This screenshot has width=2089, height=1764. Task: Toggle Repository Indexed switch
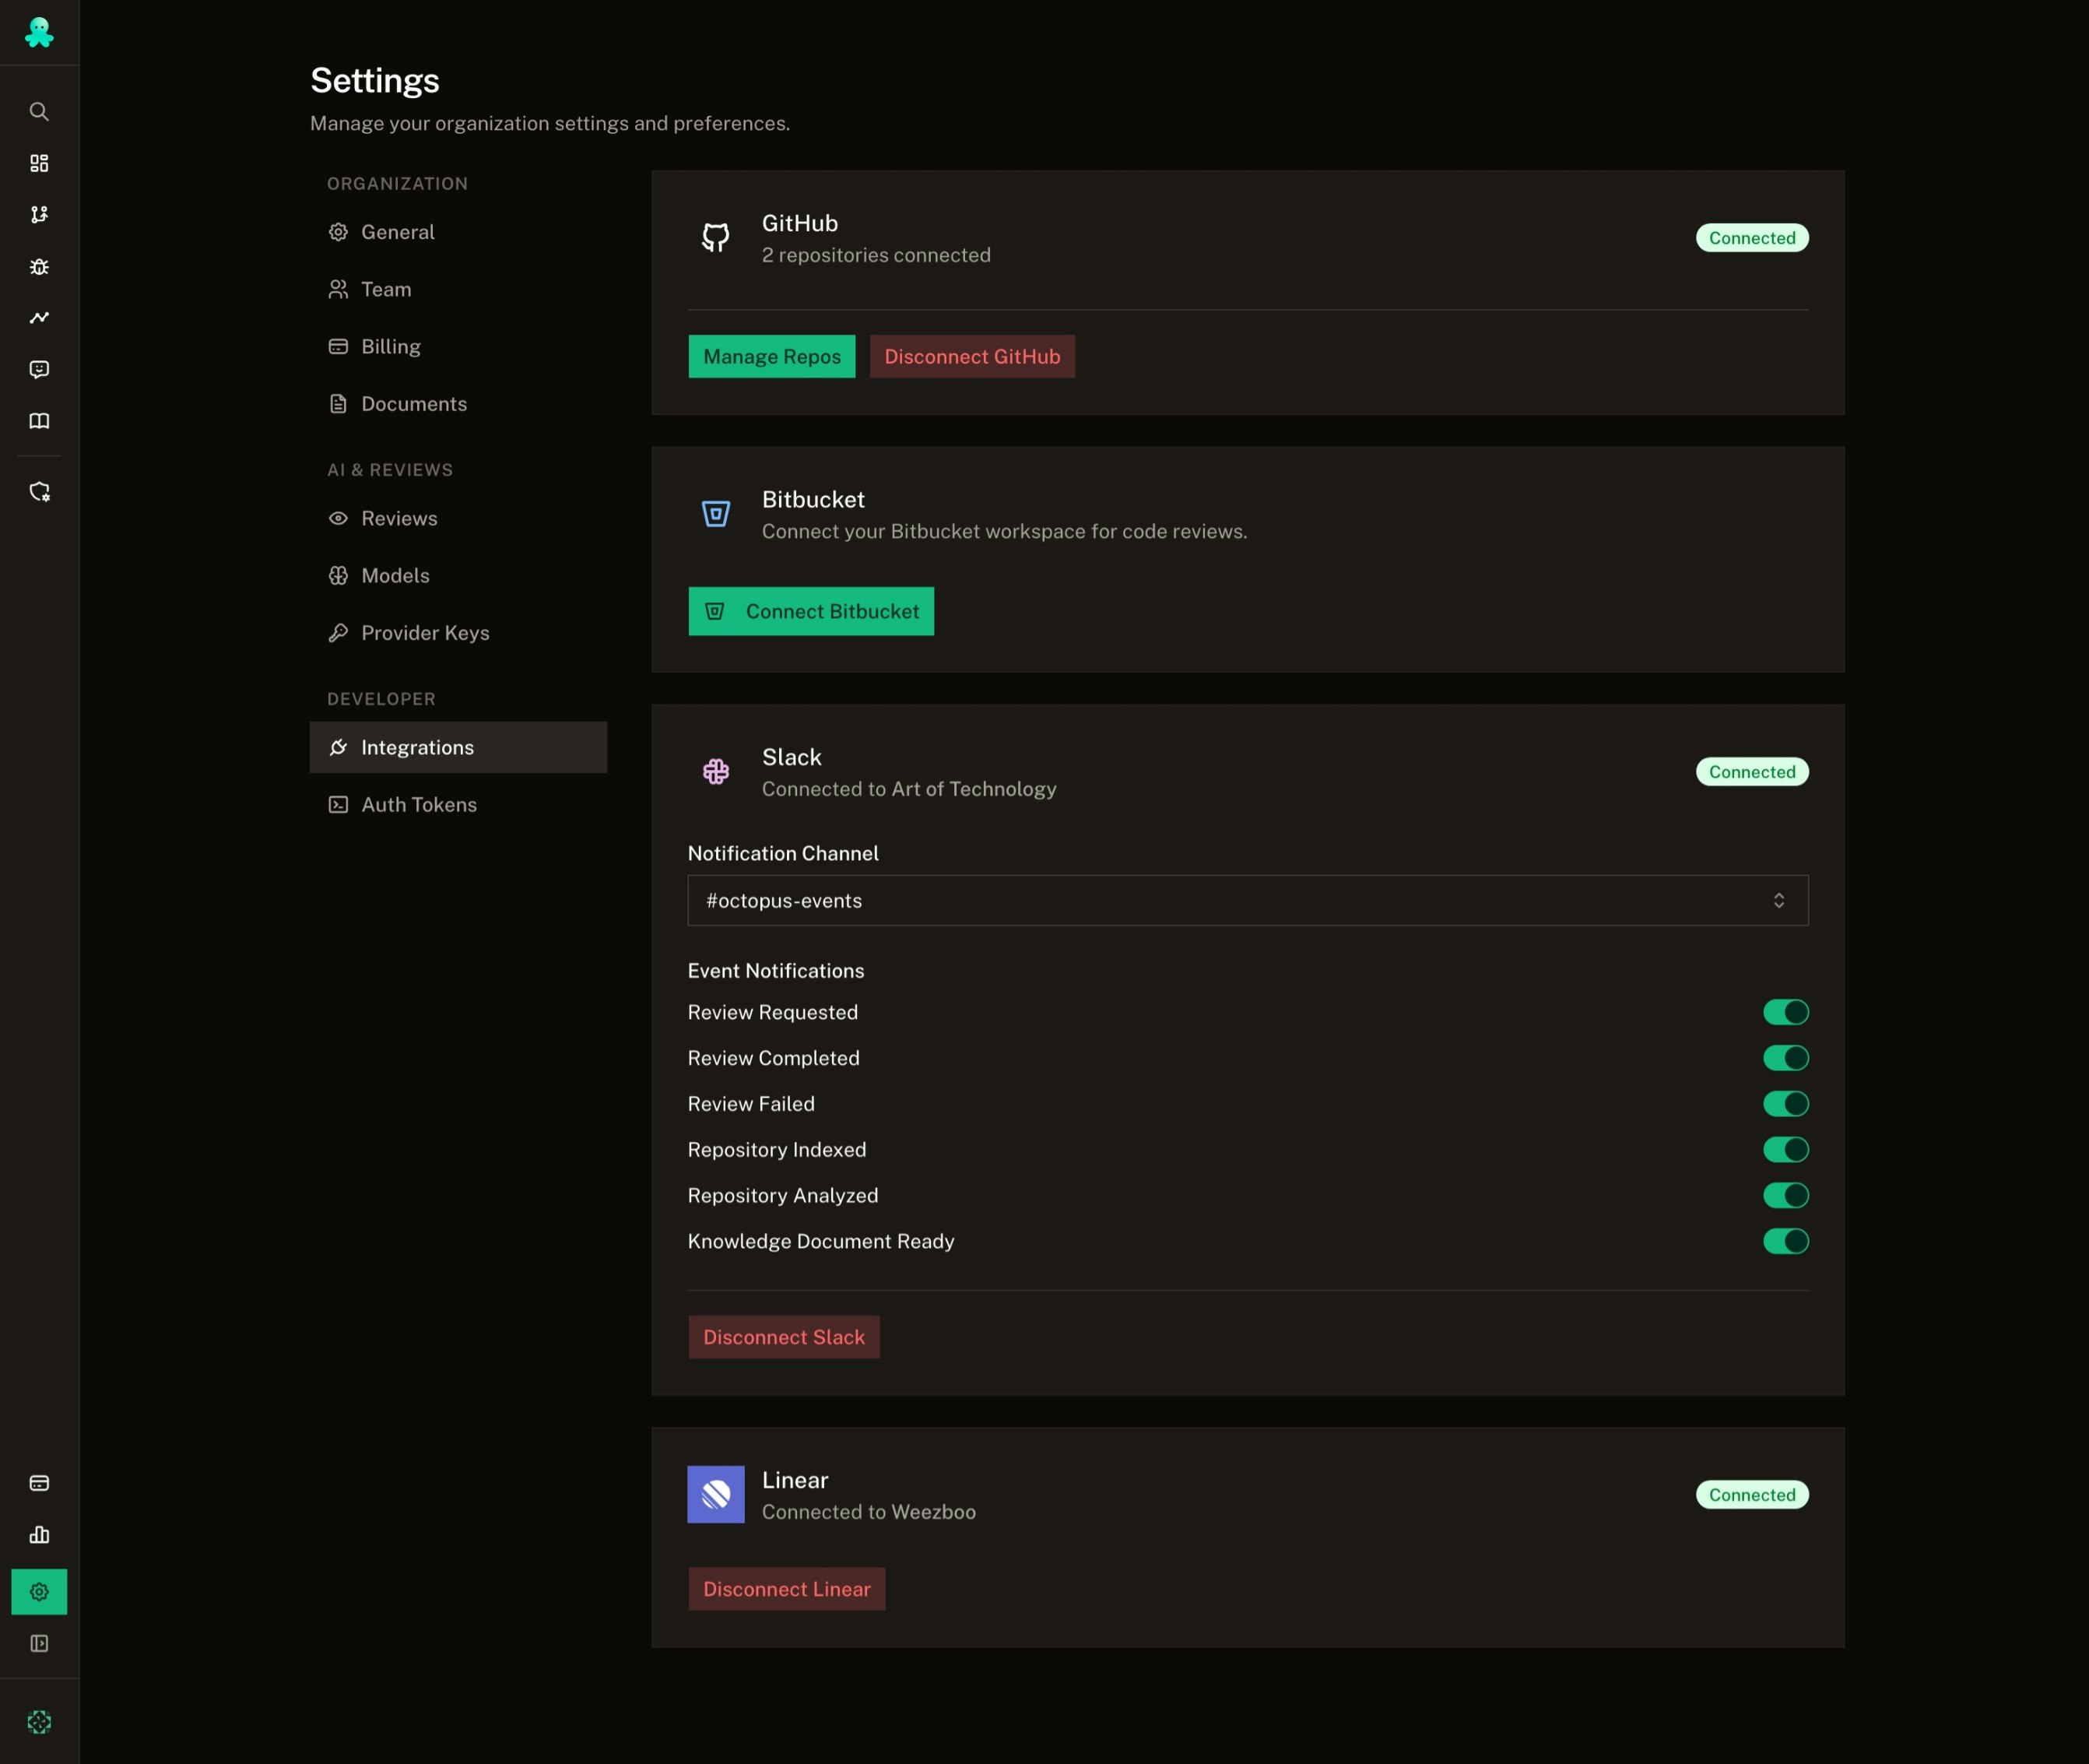[1785, 1150]
